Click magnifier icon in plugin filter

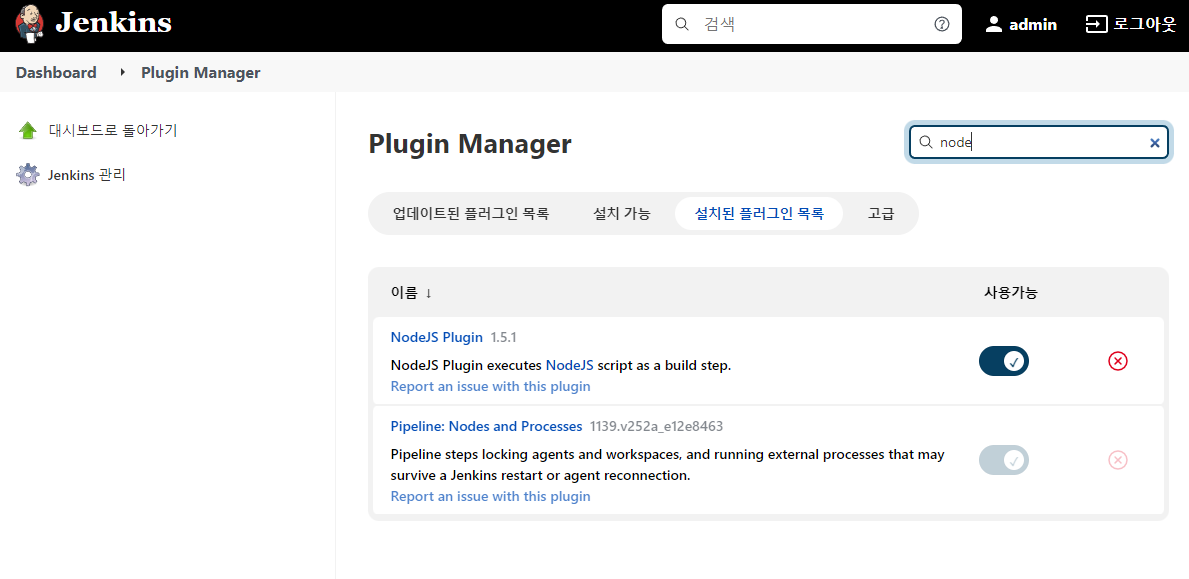coord(925,142)
